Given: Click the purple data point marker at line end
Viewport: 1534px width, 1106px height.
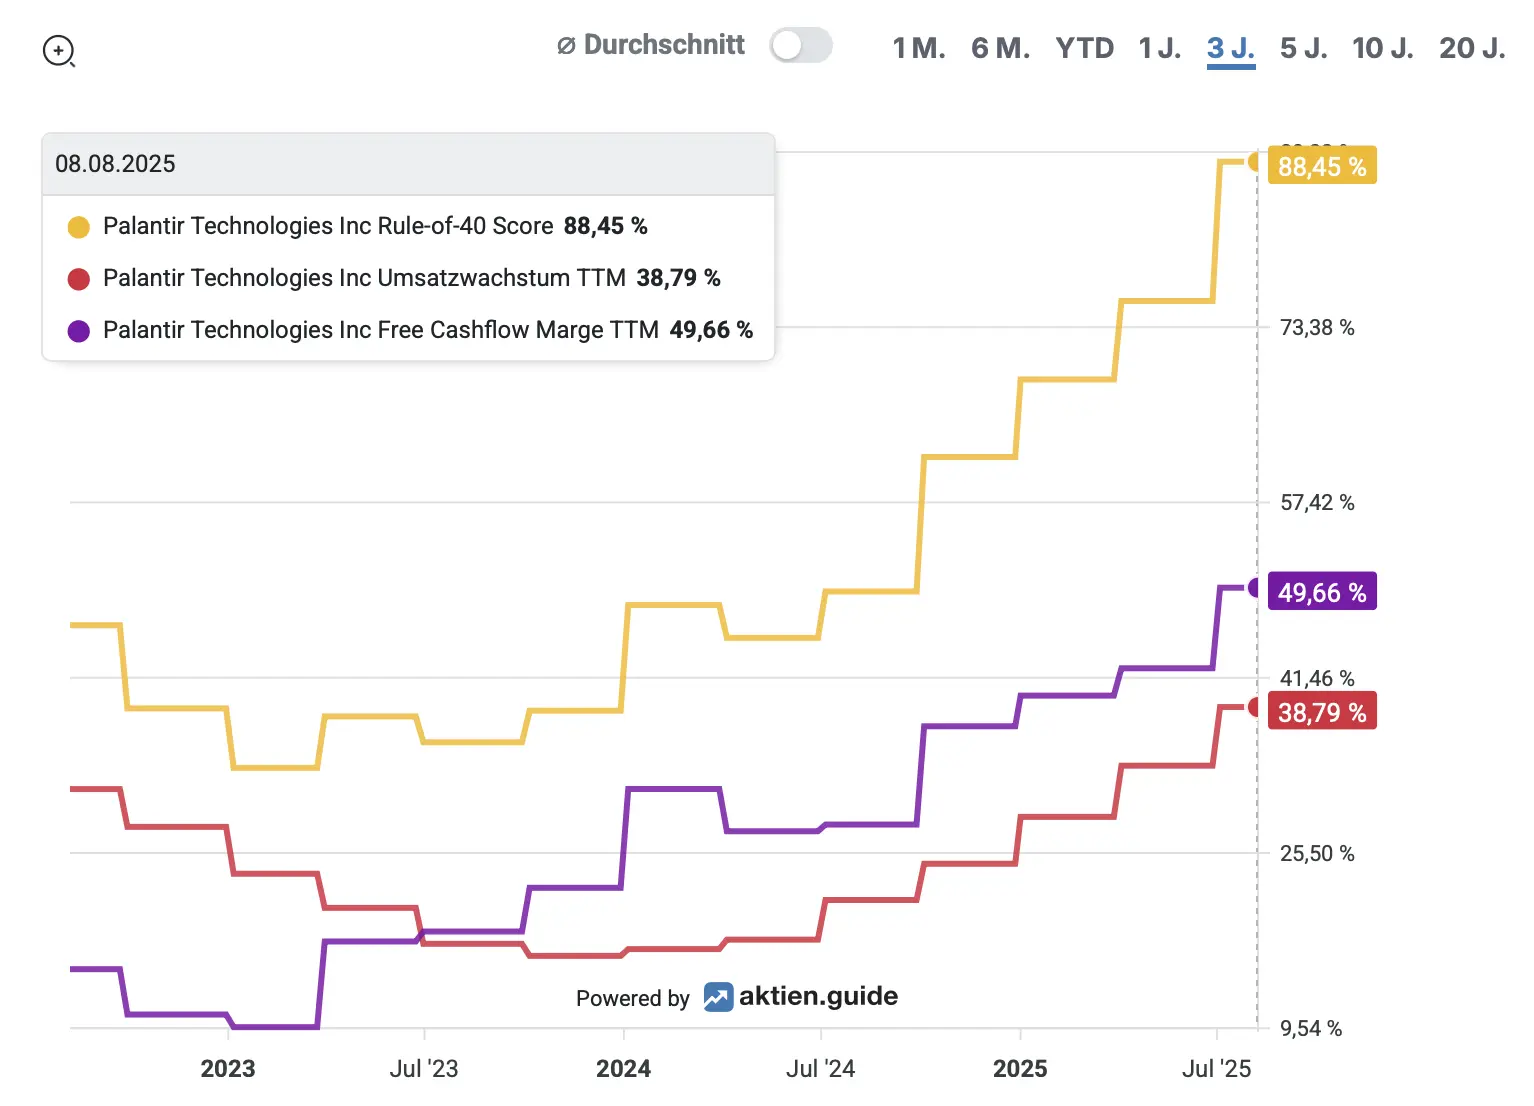Looking at the screenshot, I should (x=1256, y=588).
